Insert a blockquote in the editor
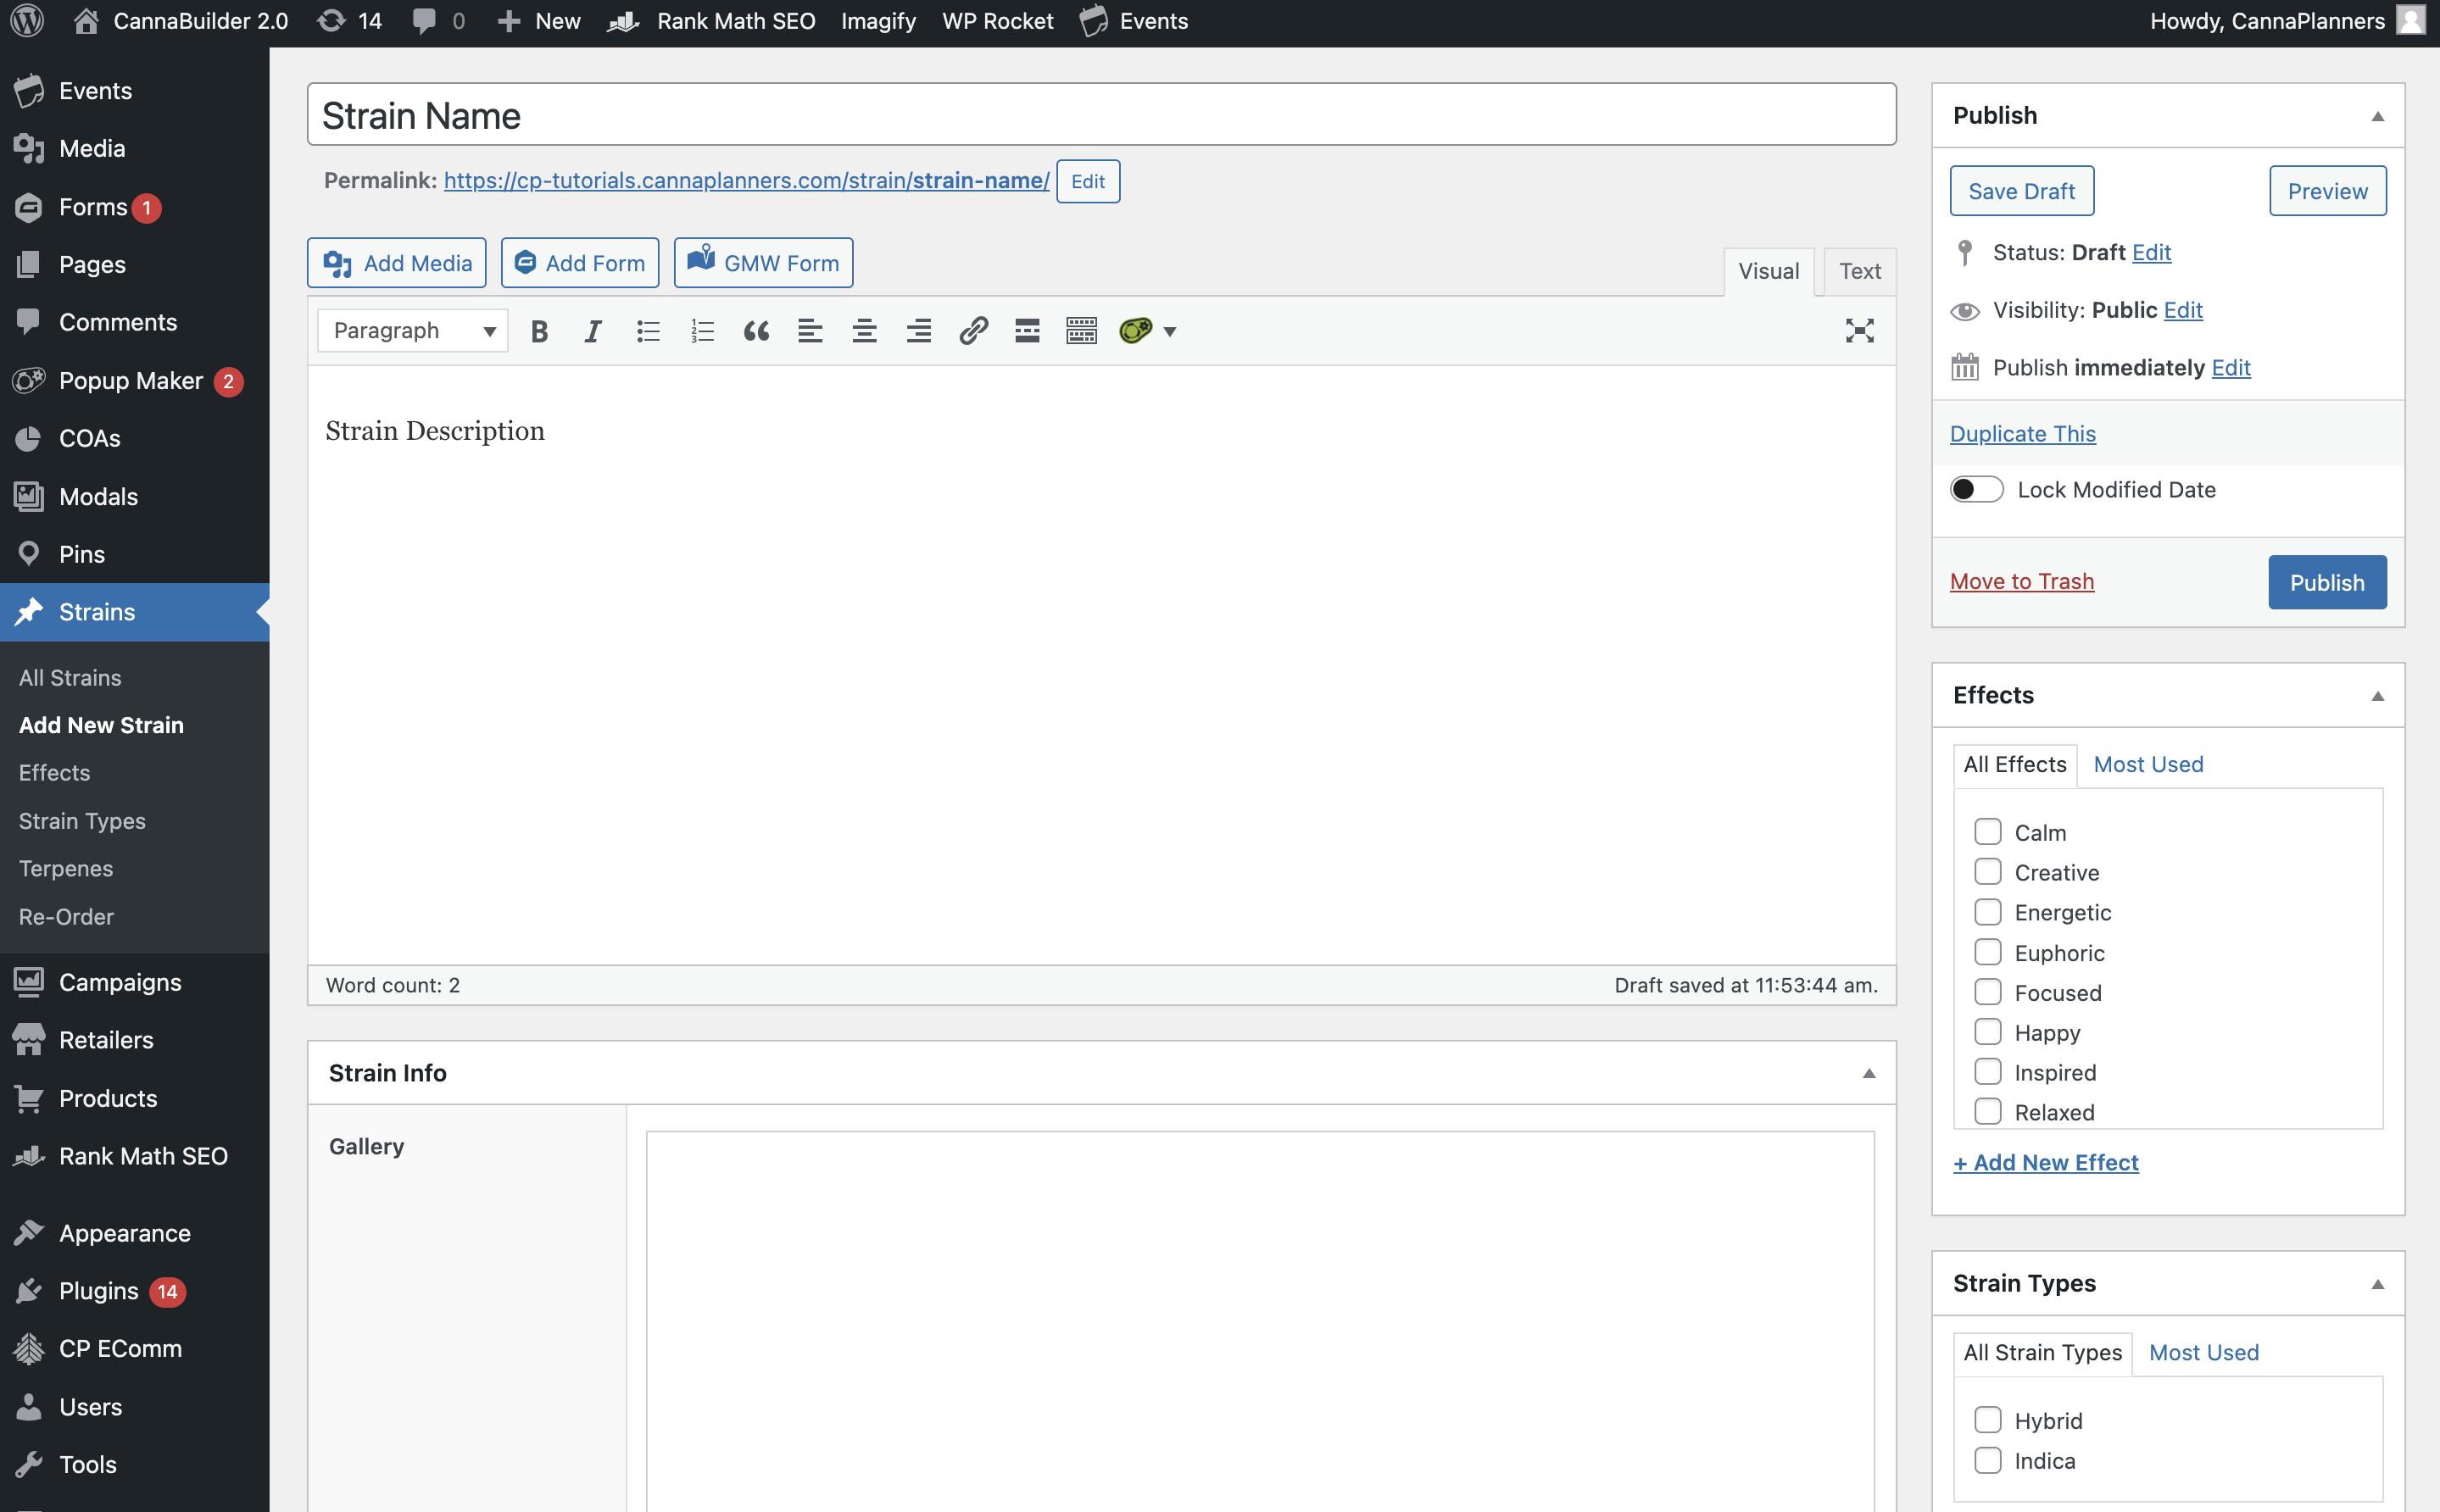This screenshot has height=1512, width=2440. 756,331
